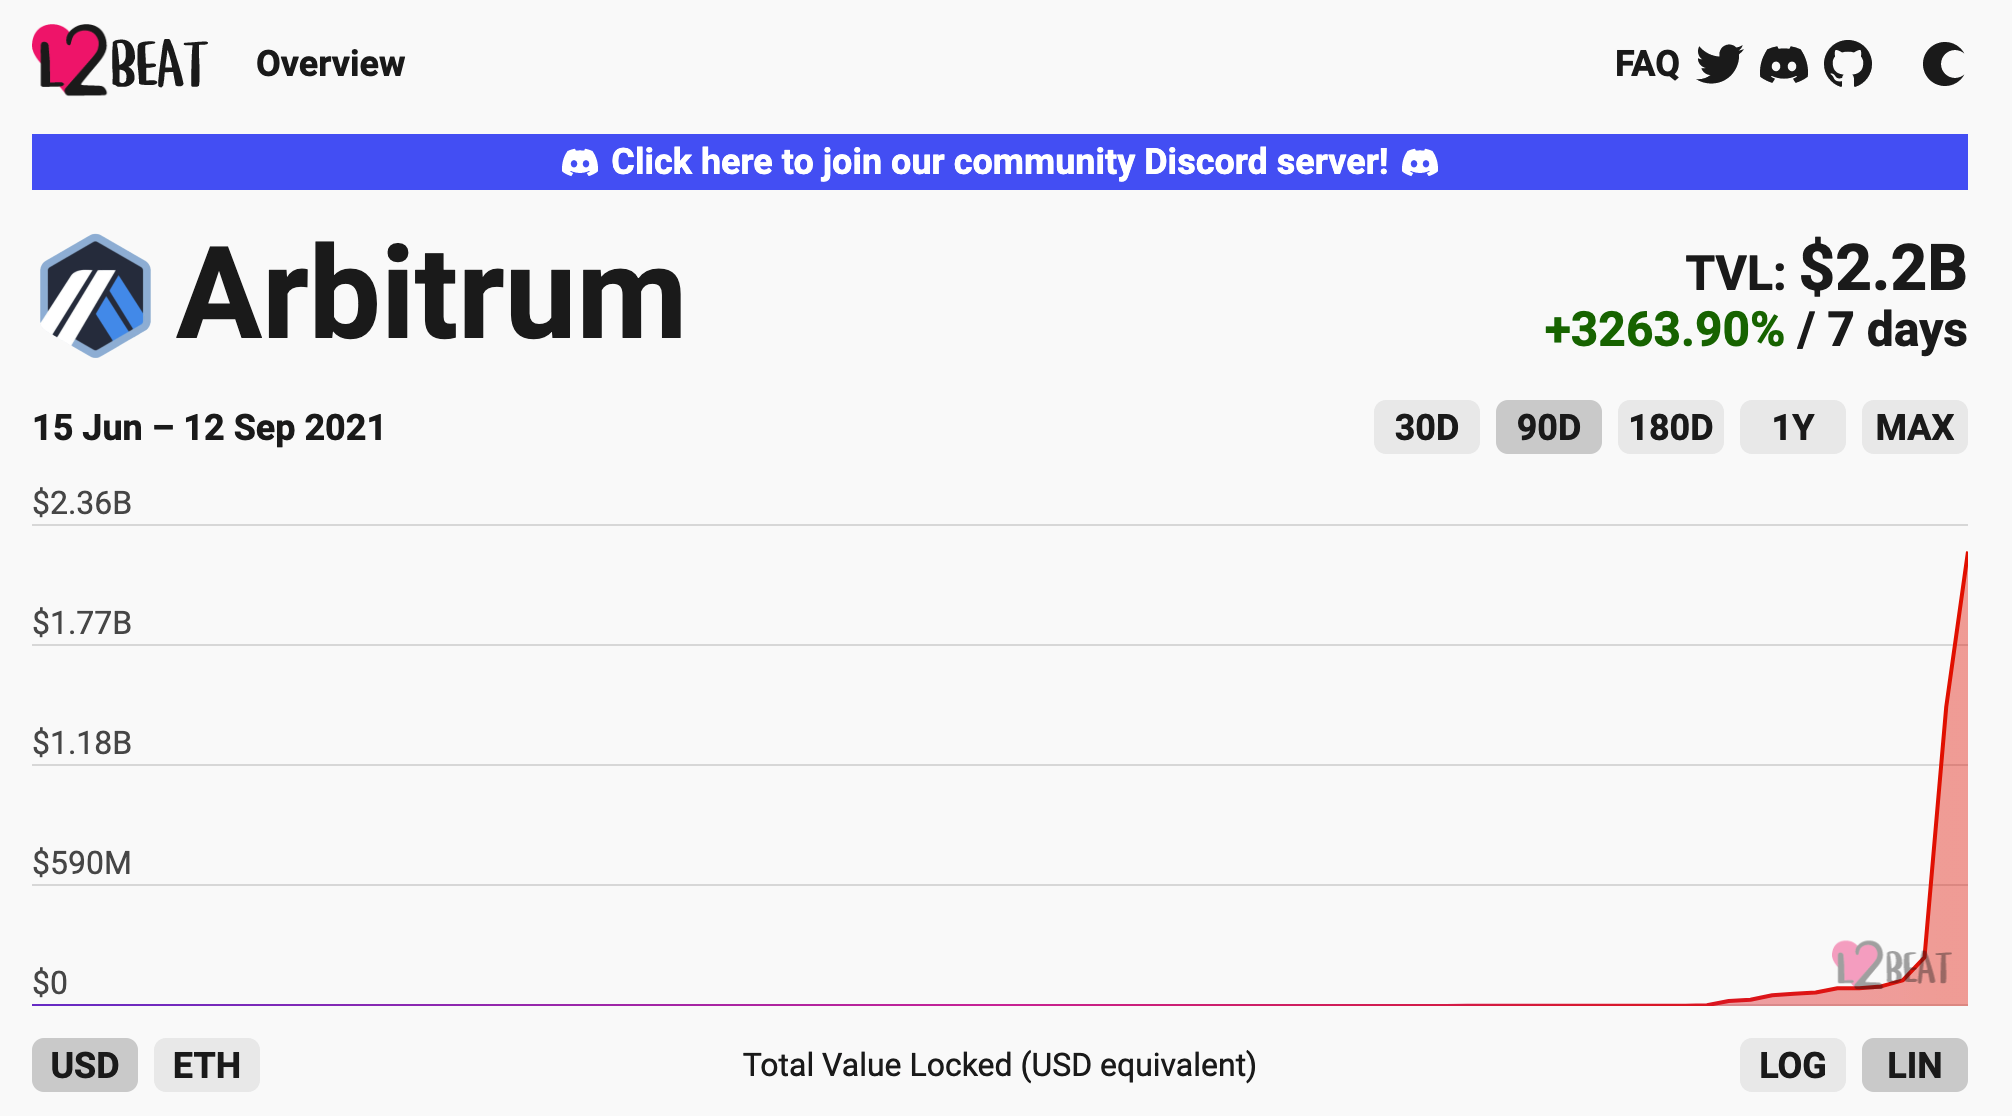The image size is (2012, 1116).
Task: Select the 1Y time range
Action: coord(1792,427)
